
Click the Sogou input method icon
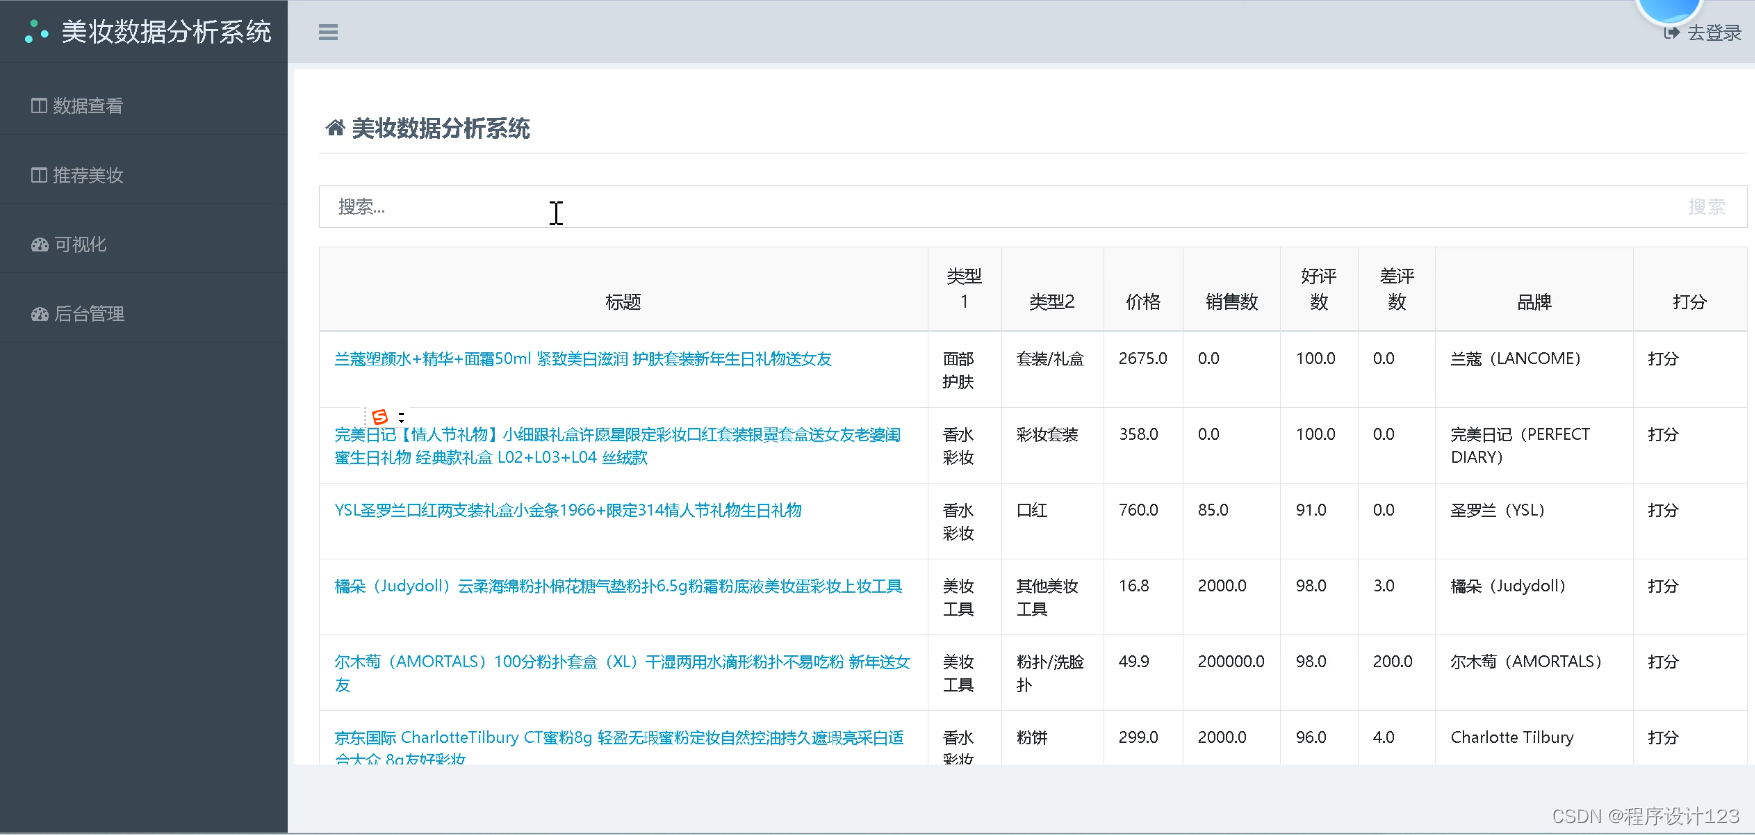click(x=379, y=417)
